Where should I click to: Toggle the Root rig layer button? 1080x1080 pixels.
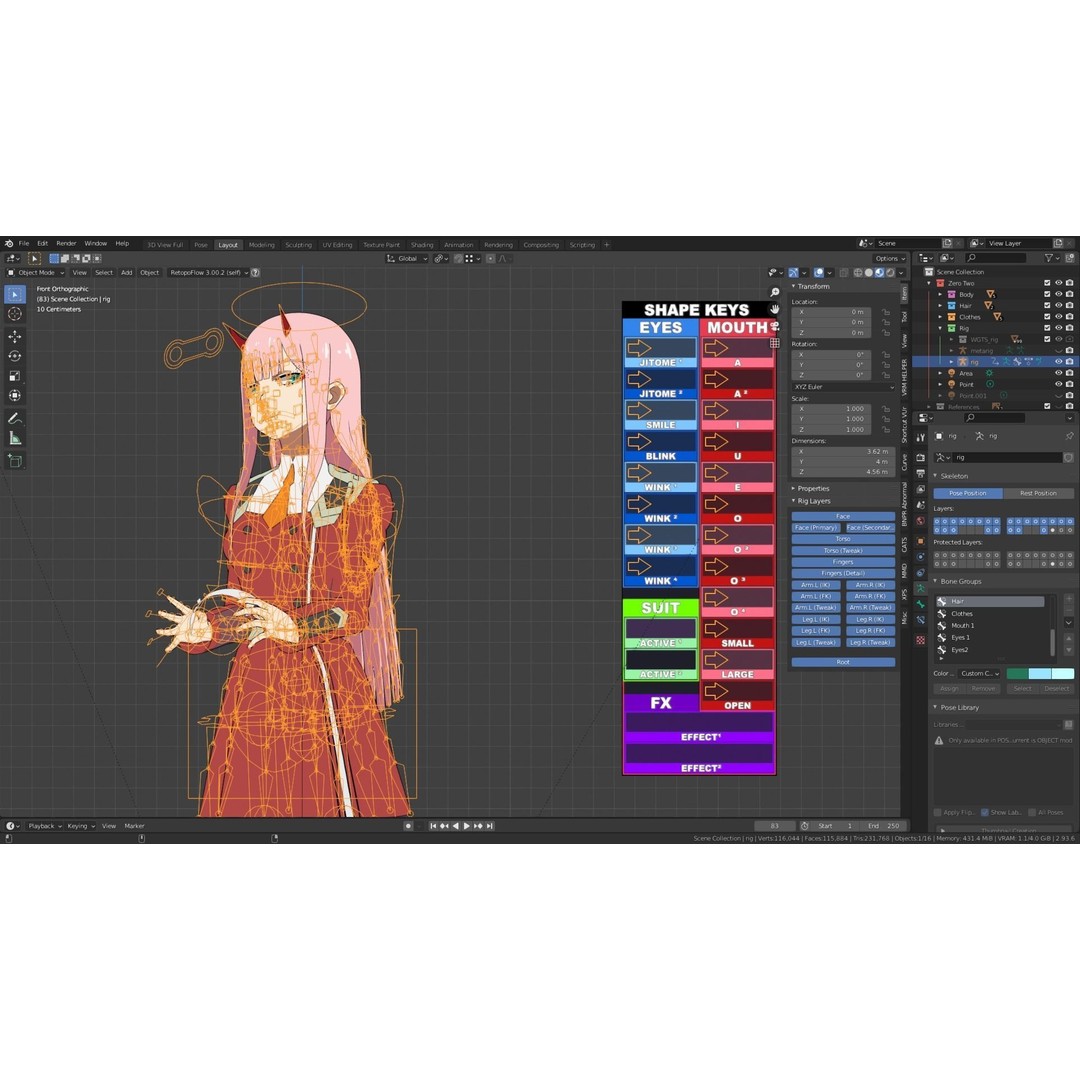pos(843,662)
